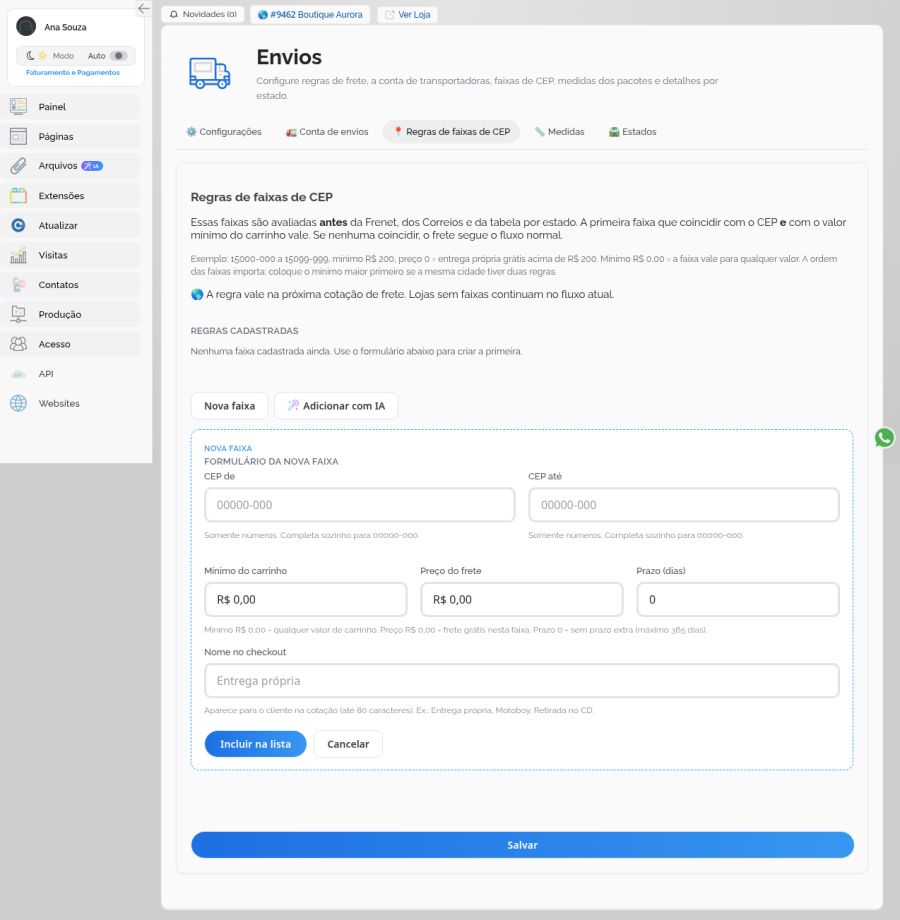Click the Novidades bell icon

tap(174, 14)
